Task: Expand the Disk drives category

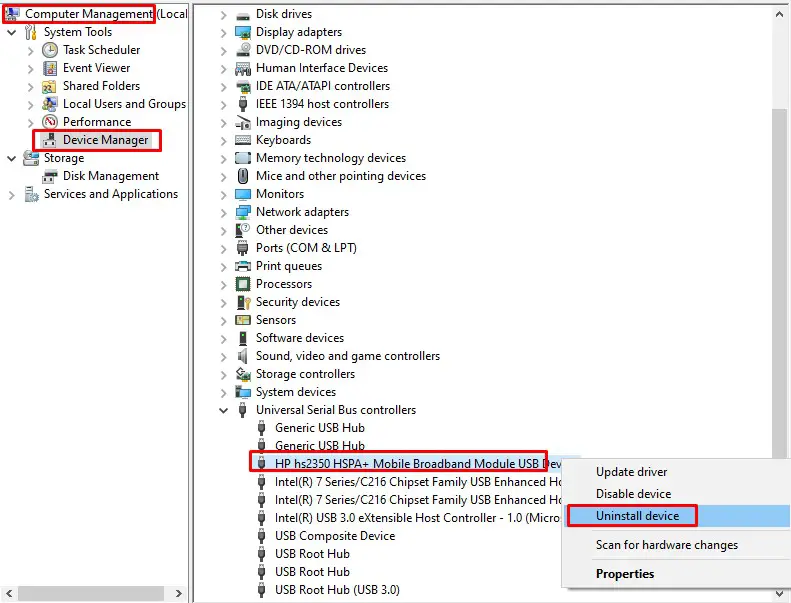Action: (223, 15)
